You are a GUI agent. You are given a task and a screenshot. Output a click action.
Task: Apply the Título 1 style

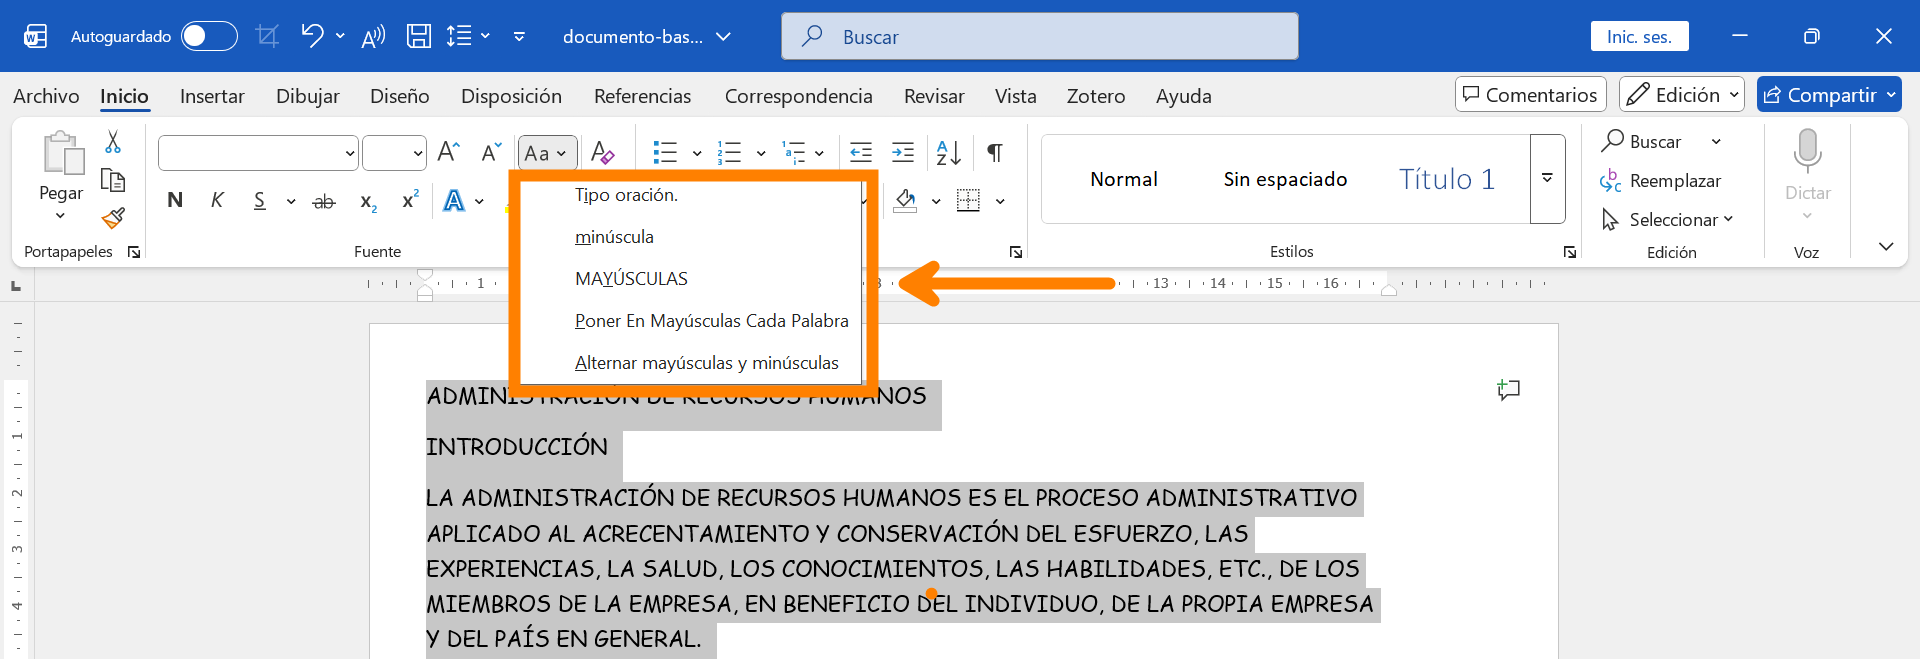coord(1447,179)
